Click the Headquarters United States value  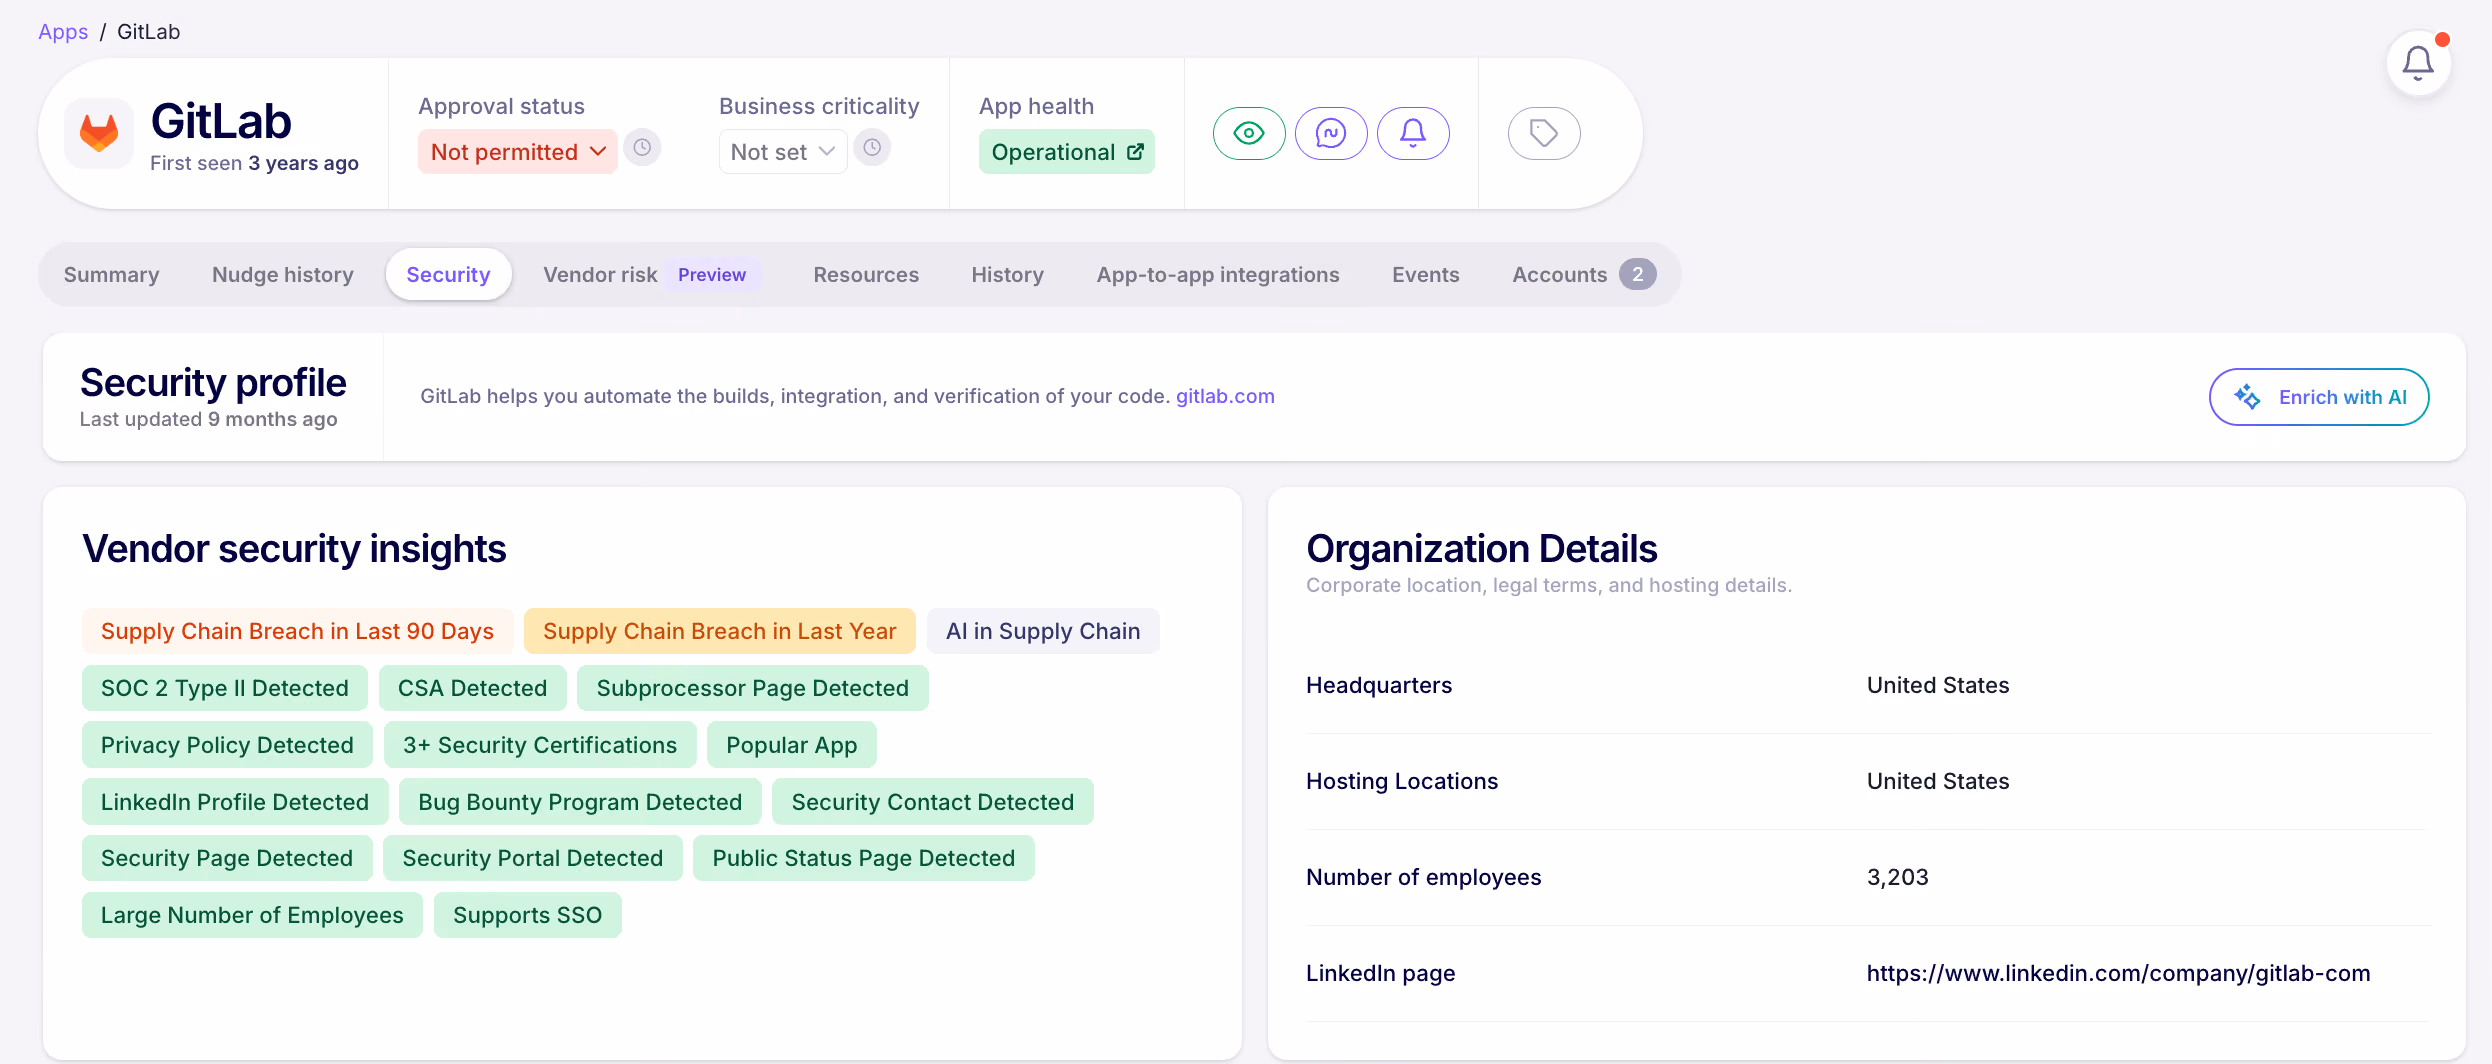click(x=1938, y=685)
